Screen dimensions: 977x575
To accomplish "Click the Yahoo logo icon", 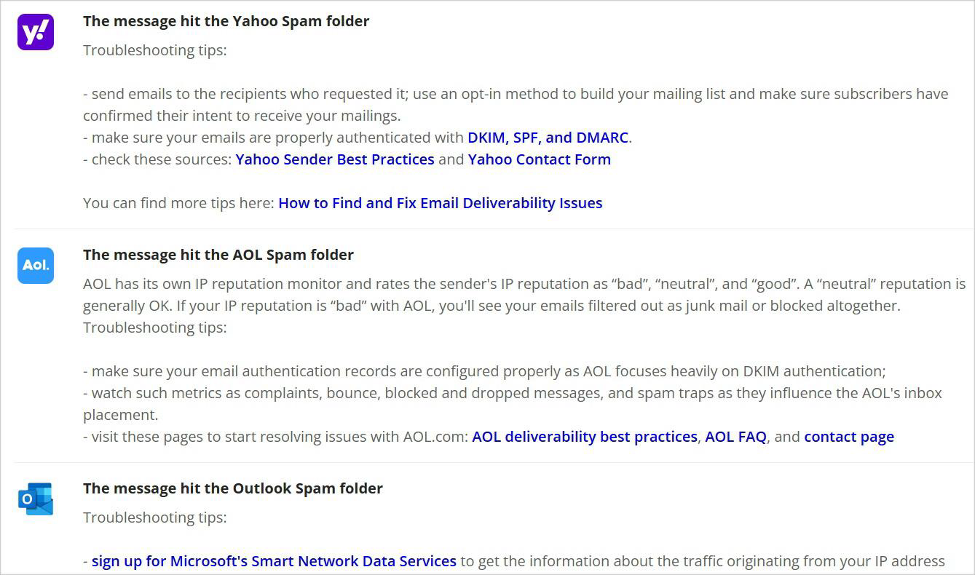I will (36, 32).
